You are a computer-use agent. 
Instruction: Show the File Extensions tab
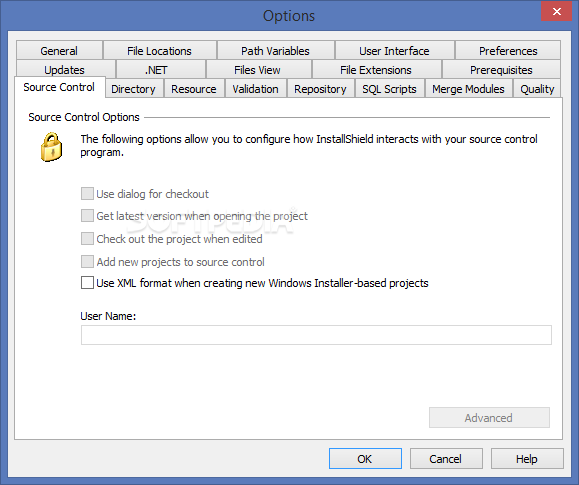coord(376,69)
